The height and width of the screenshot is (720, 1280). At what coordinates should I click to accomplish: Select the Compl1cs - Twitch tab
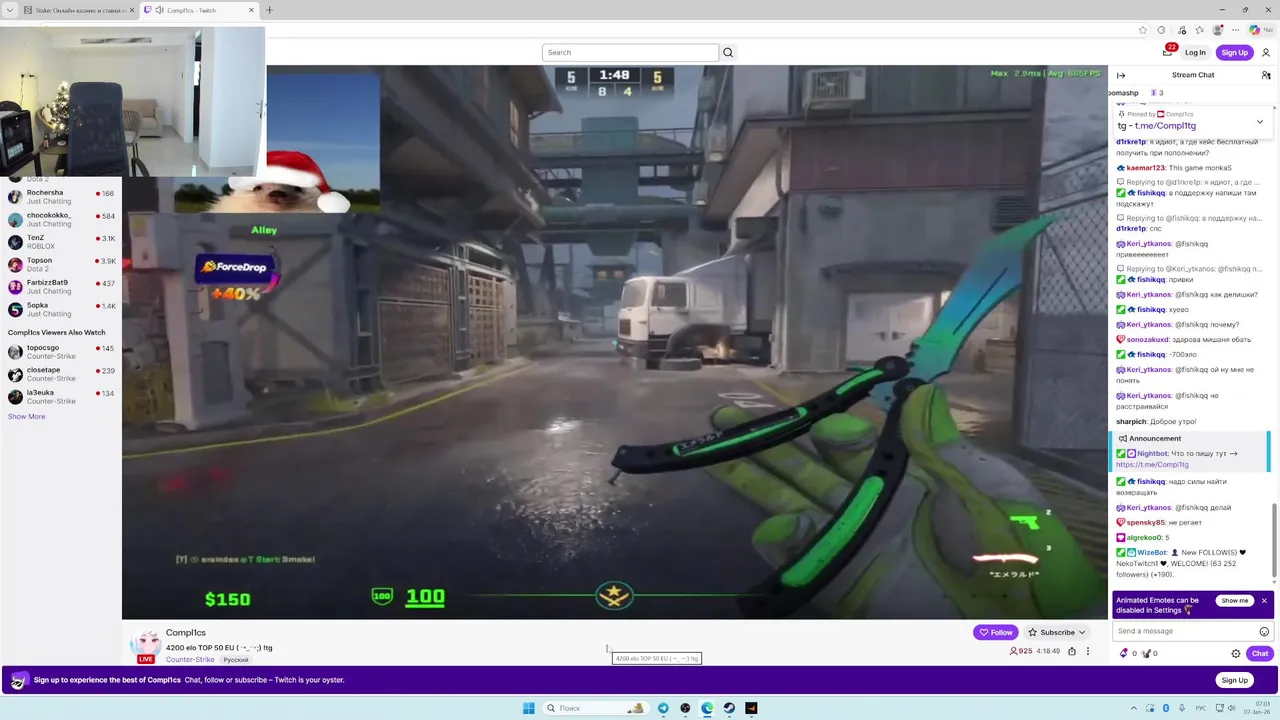(198, 10)
